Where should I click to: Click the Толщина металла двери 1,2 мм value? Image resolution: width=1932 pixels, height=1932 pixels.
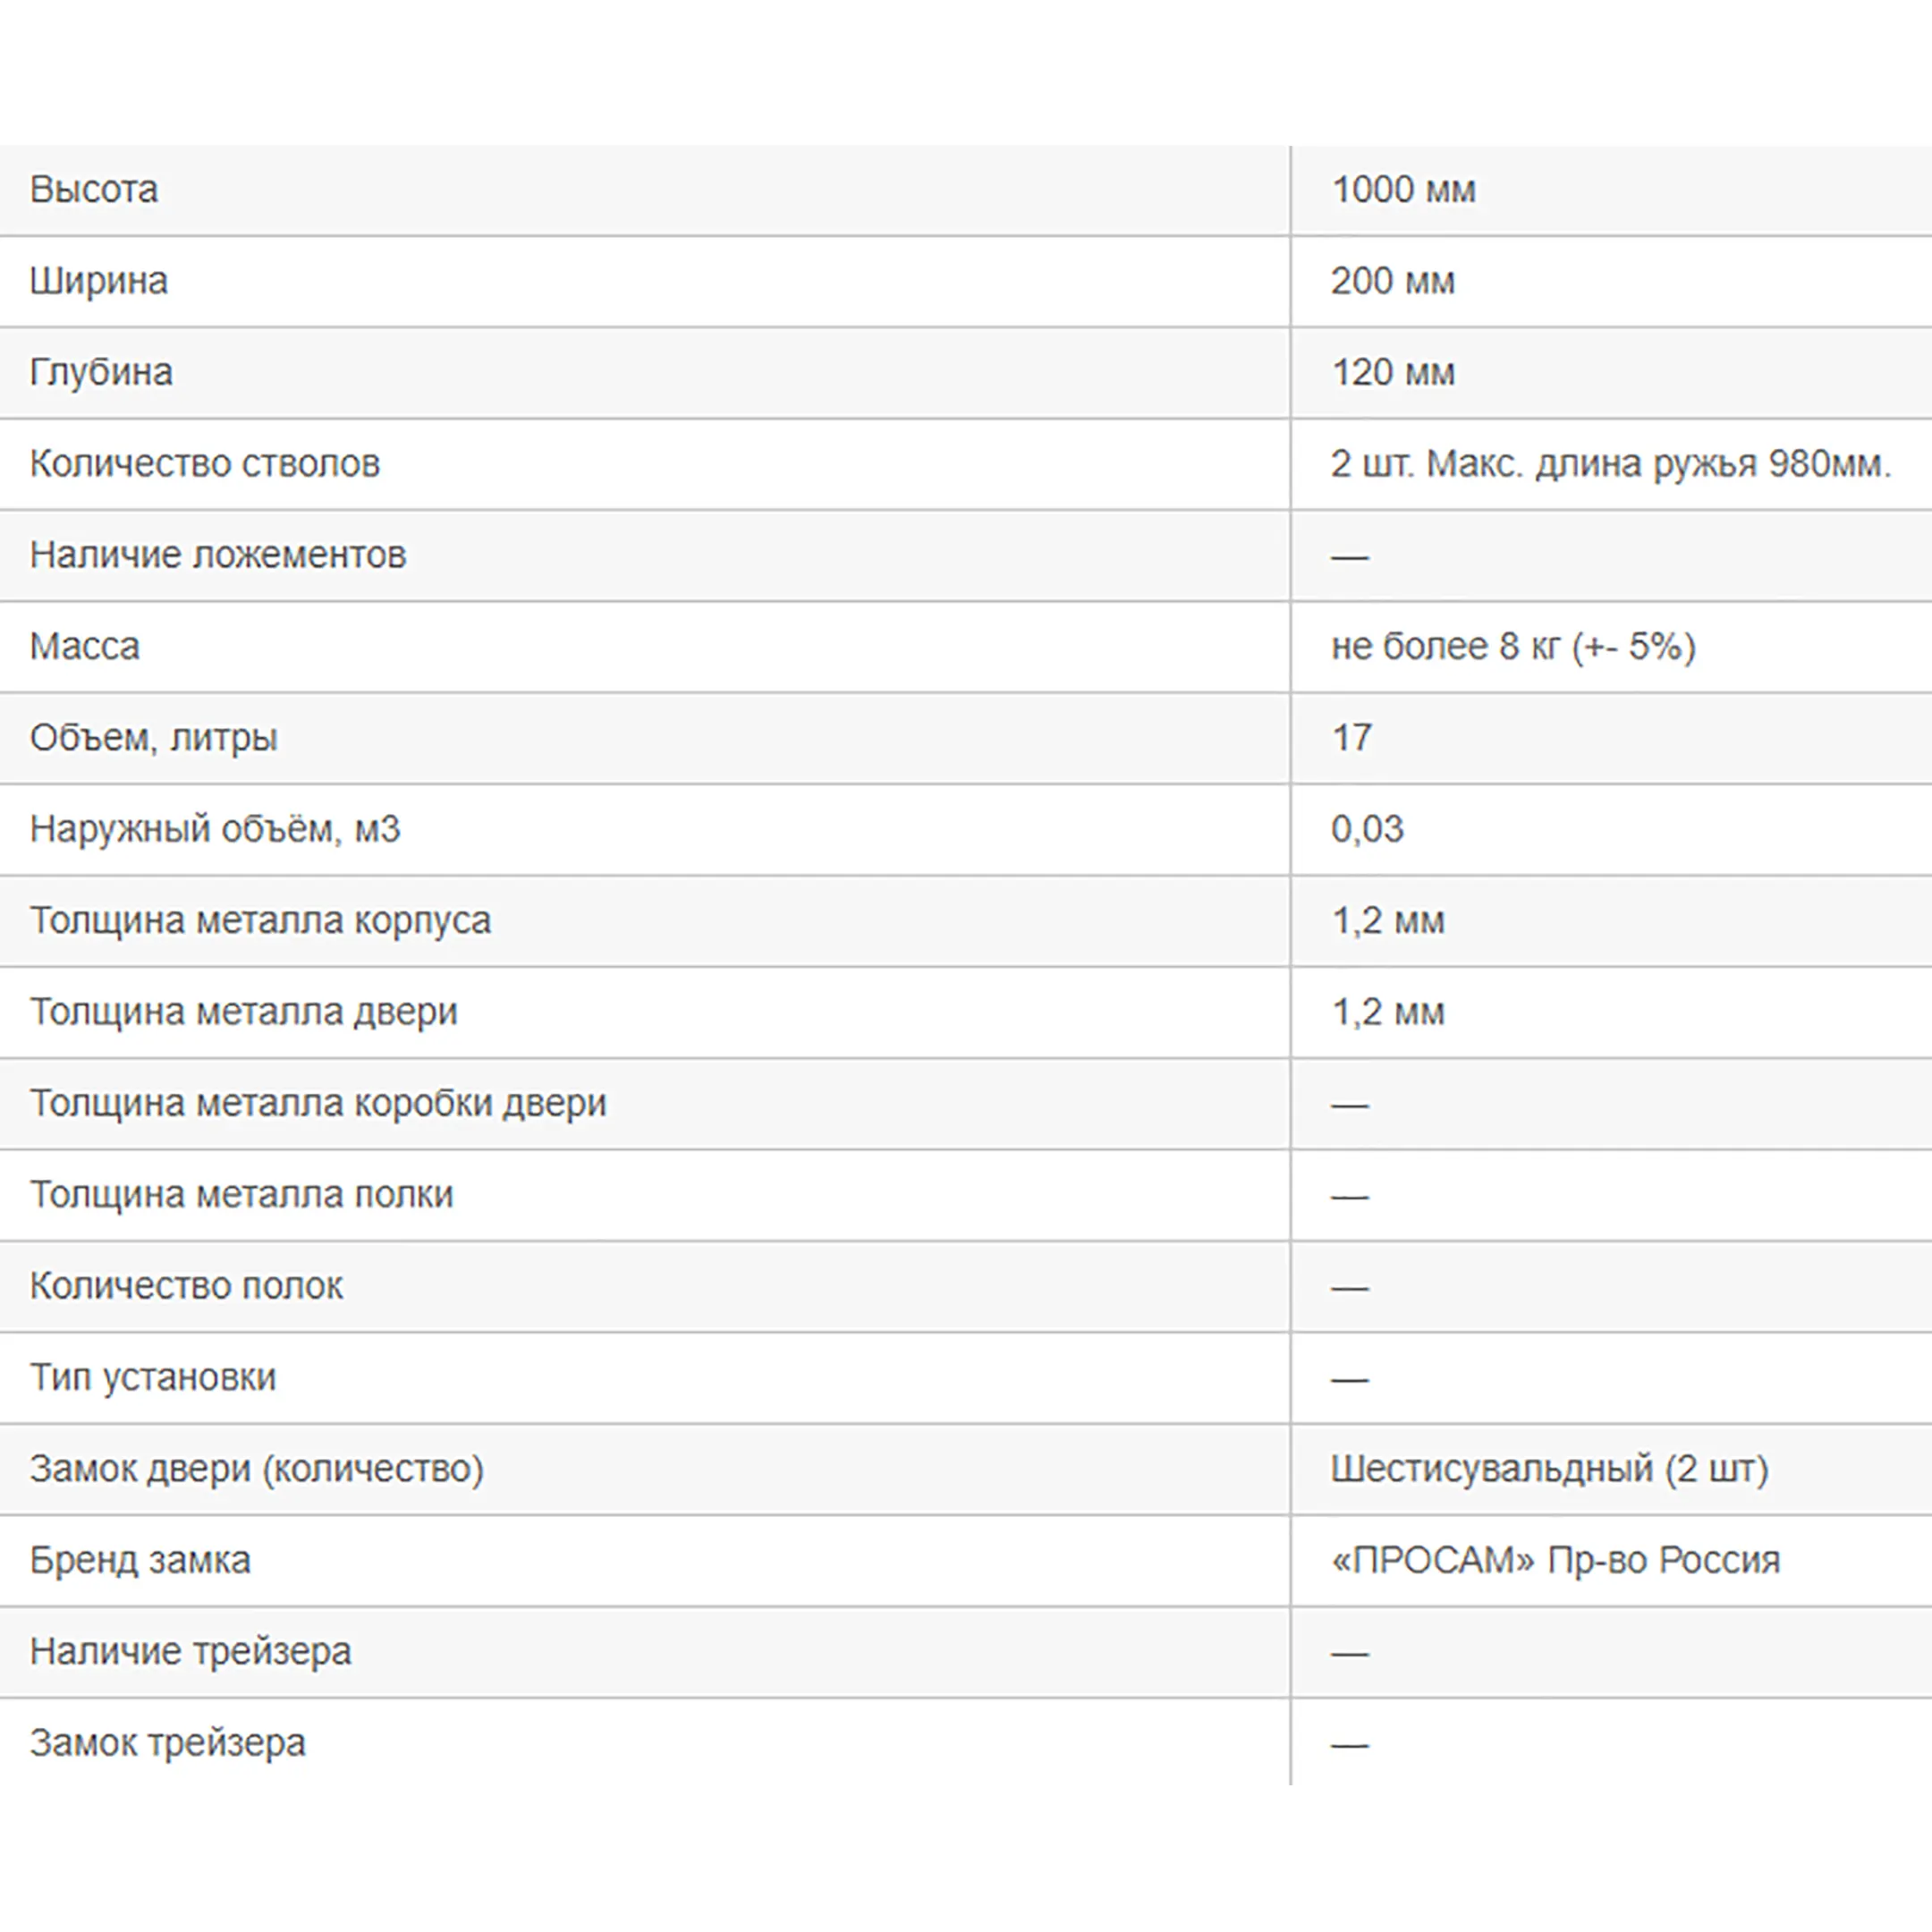pos(1387,1012)
